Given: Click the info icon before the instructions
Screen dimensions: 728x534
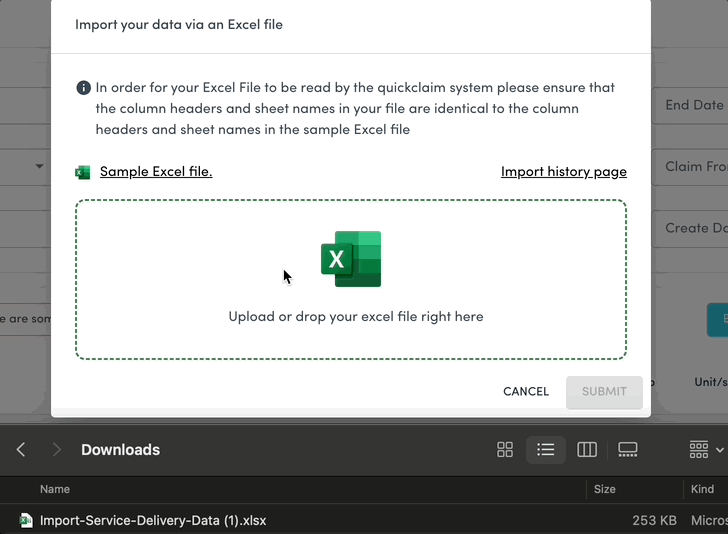Looking at the screenshot, I should coord(84,88).
